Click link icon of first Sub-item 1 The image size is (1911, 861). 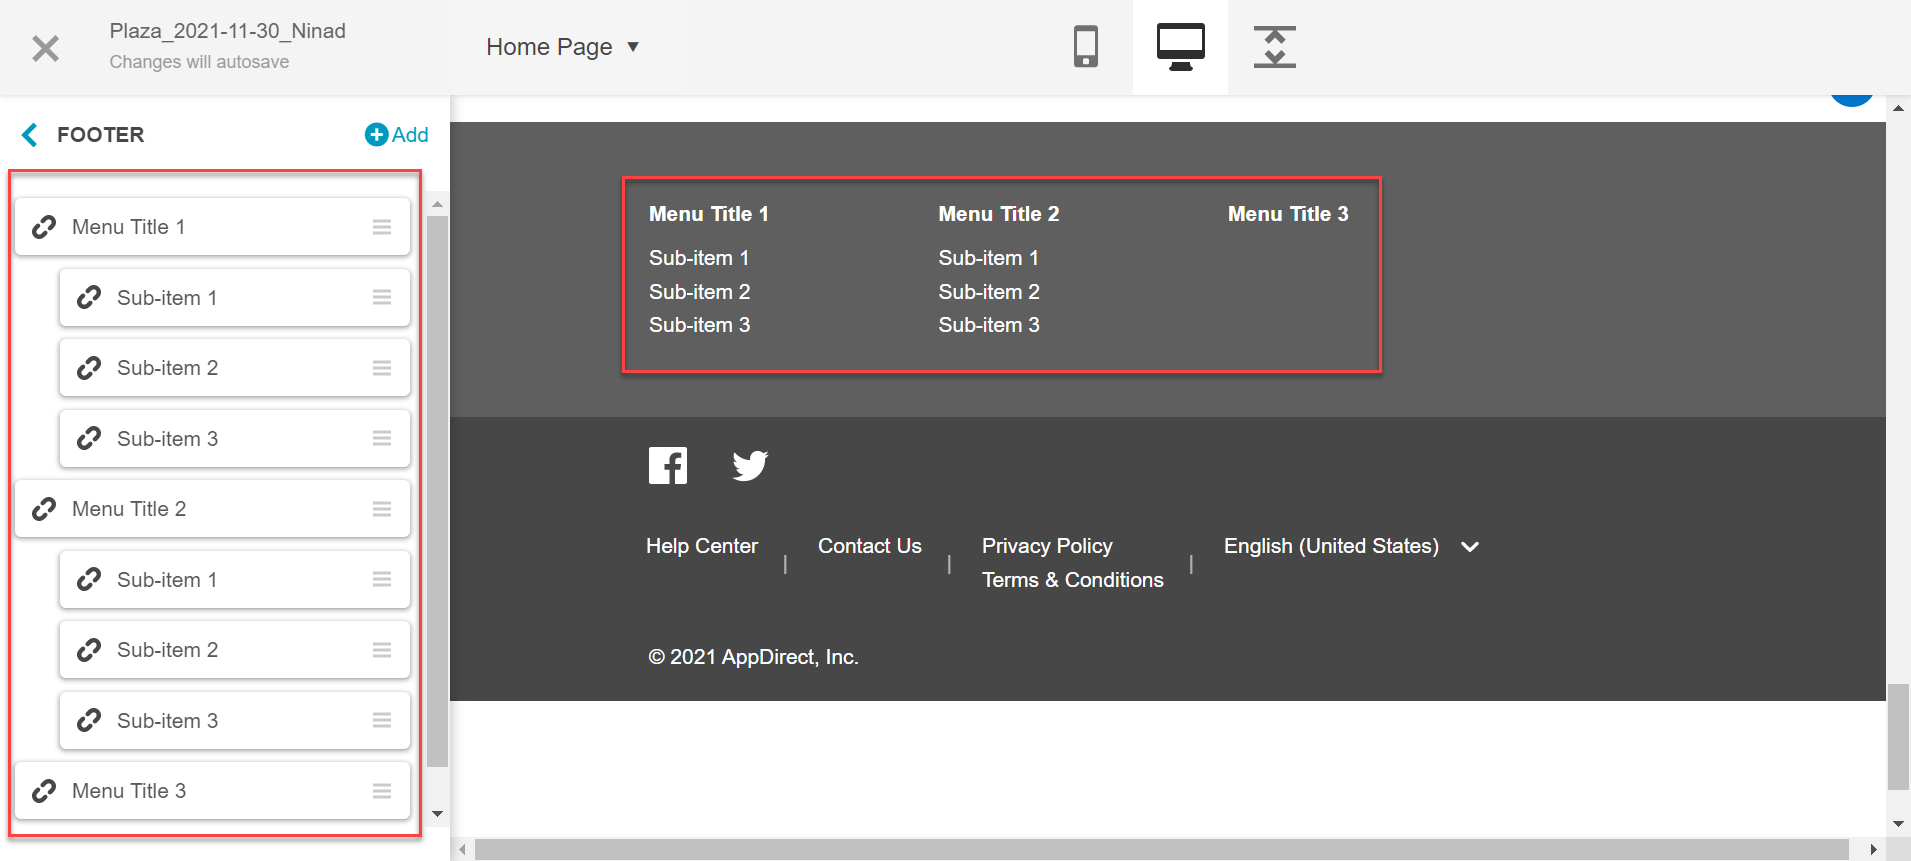pyautogui.click(x=89, y=297)
